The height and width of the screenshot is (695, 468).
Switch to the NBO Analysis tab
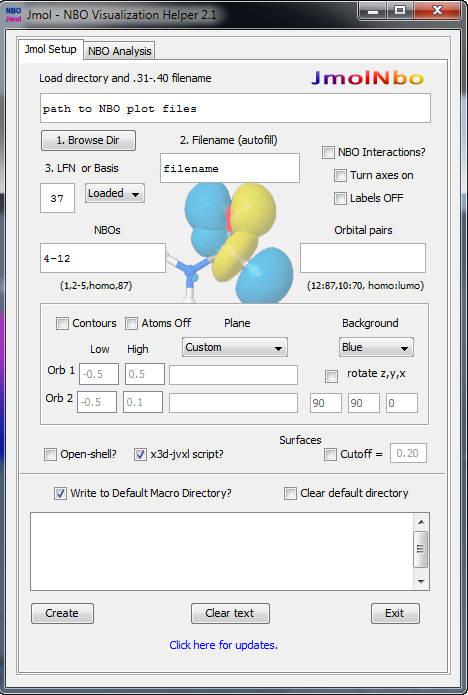(x=119, y=51)
